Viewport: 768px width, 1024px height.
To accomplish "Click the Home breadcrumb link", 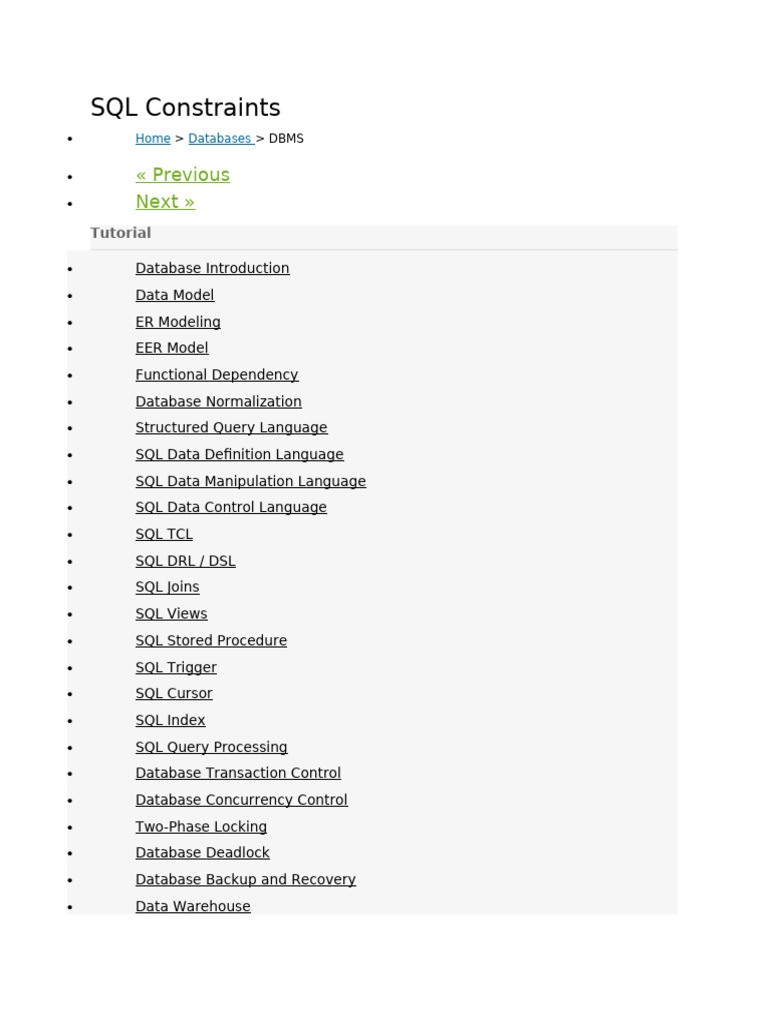I will [153, 139].
